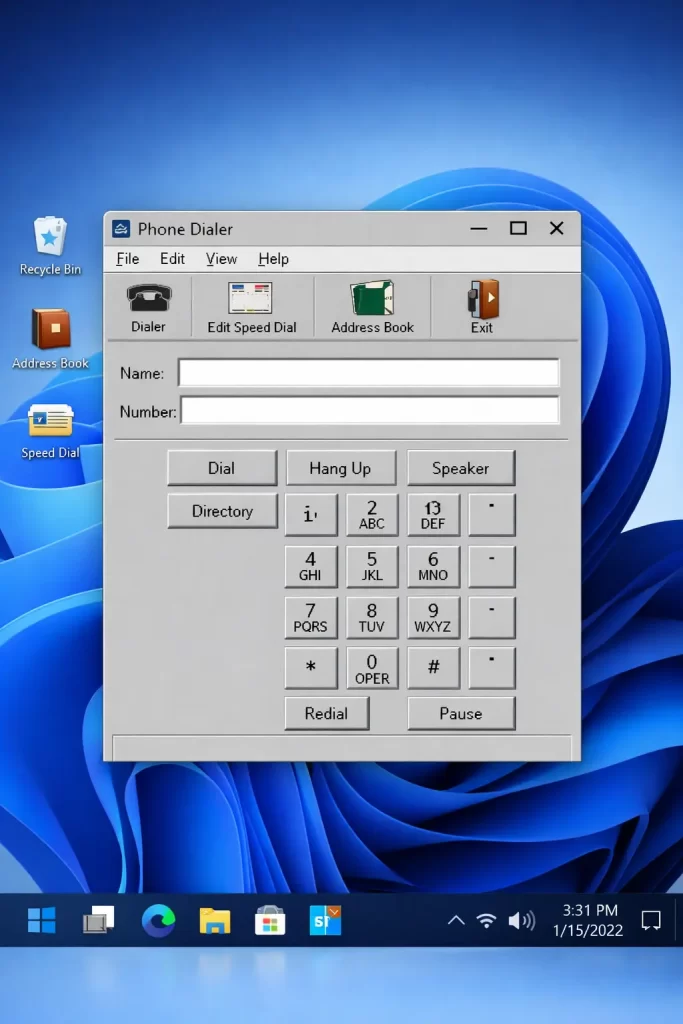The image size is (683, 1024).
Task: Click the dot key right of DEF
Action: (x=492, y=515)
